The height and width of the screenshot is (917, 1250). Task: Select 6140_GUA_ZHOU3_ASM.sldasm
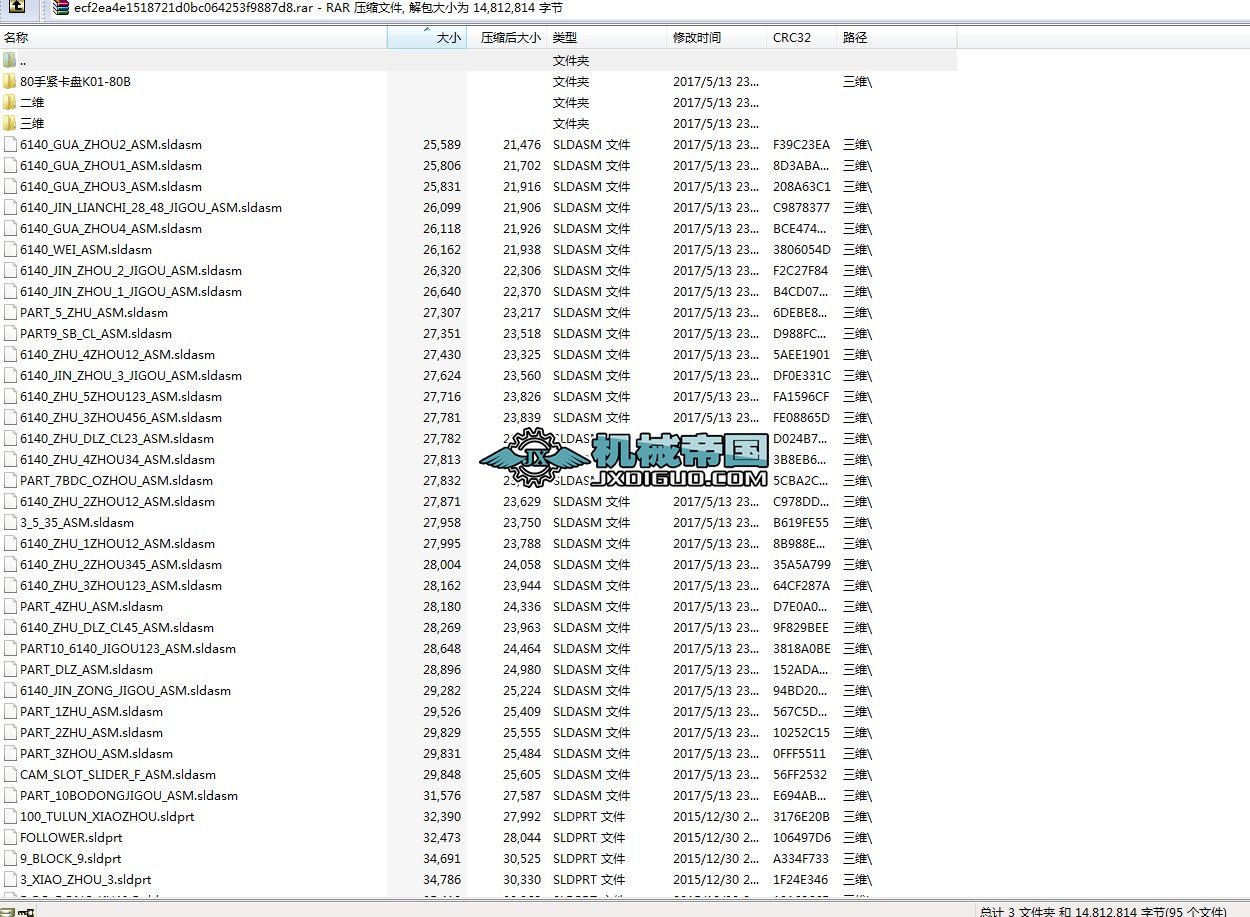[111, 187]
